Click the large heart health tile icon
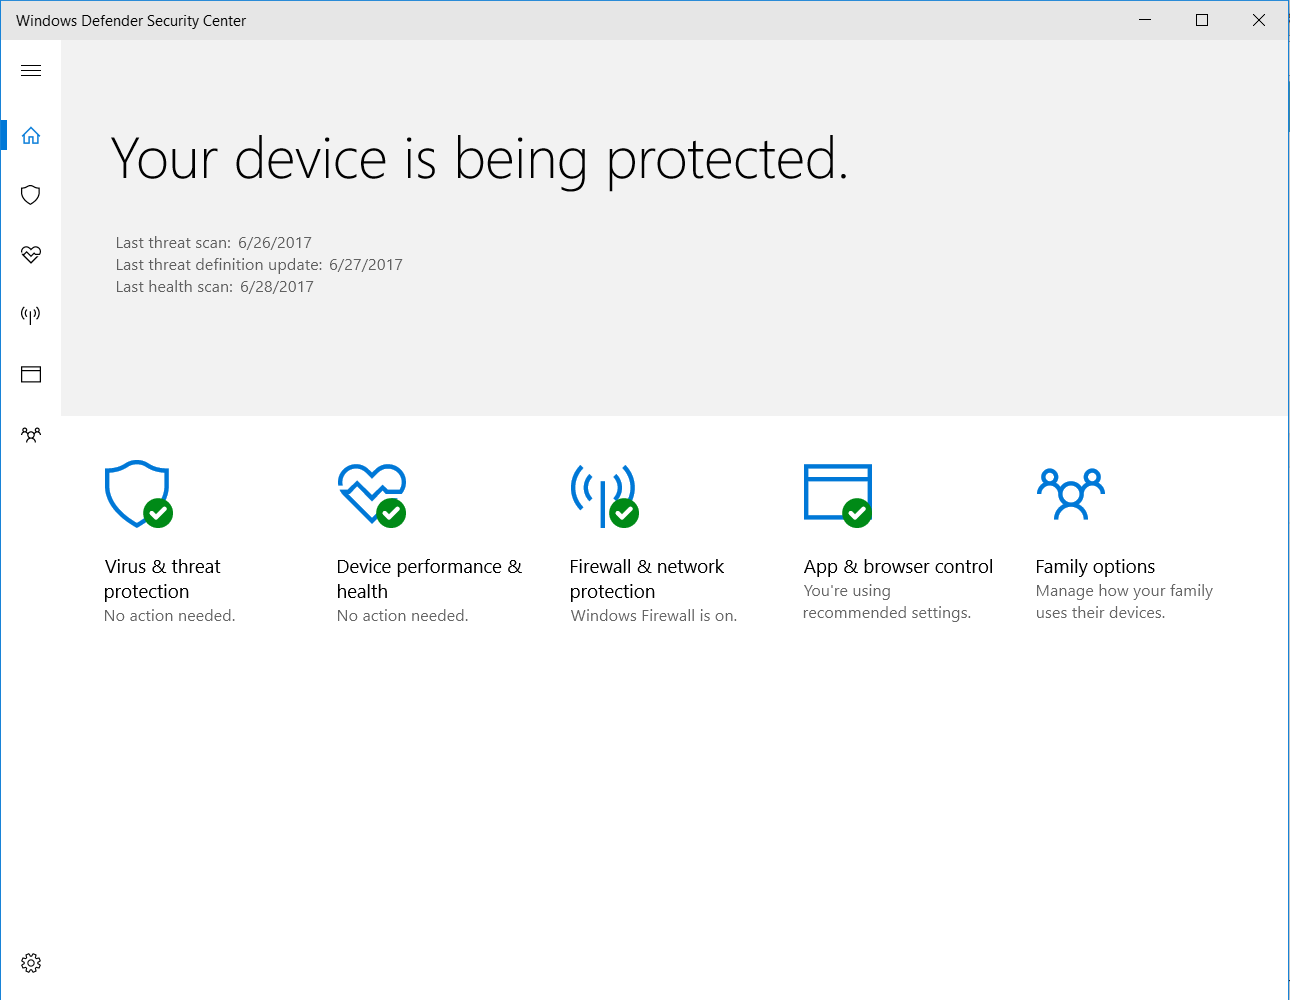The height and width of the screenshot is (1000, 1290). point(371,493)
